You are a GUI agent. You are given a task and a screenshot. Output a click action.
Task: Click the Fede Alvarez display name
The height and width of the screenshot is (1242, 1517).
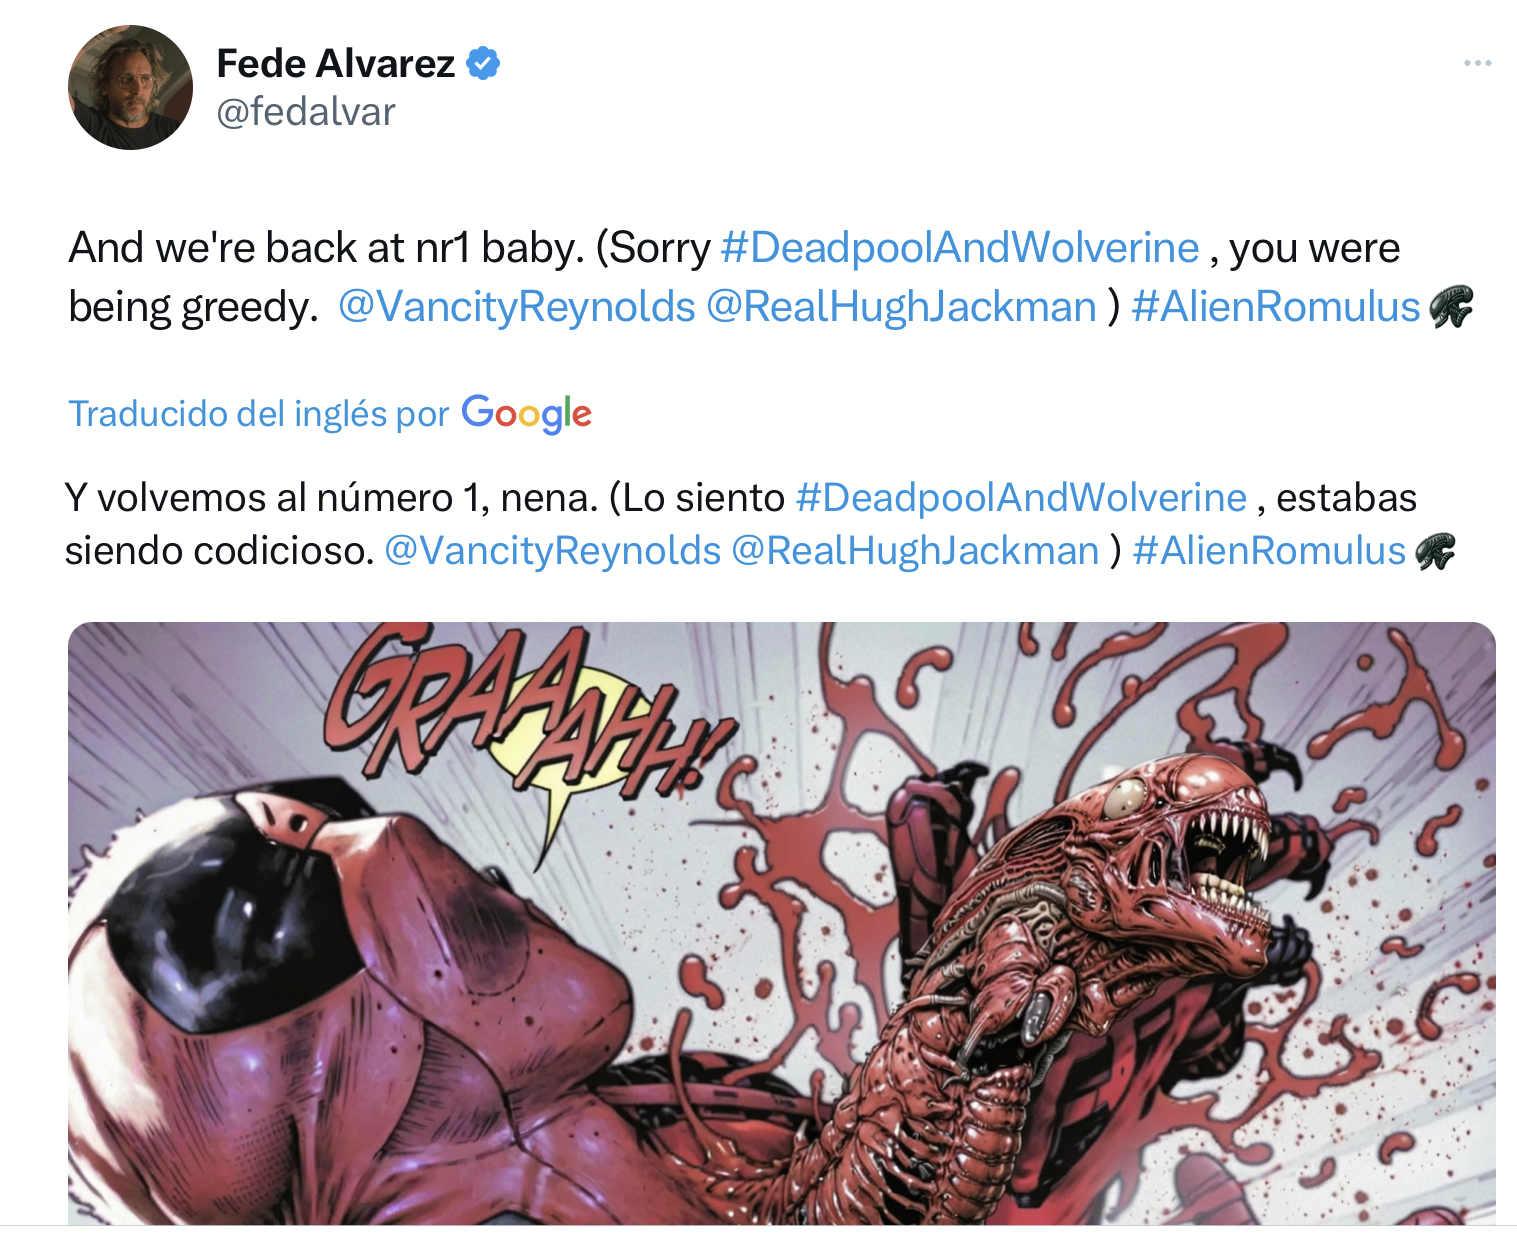click(336, 64)
